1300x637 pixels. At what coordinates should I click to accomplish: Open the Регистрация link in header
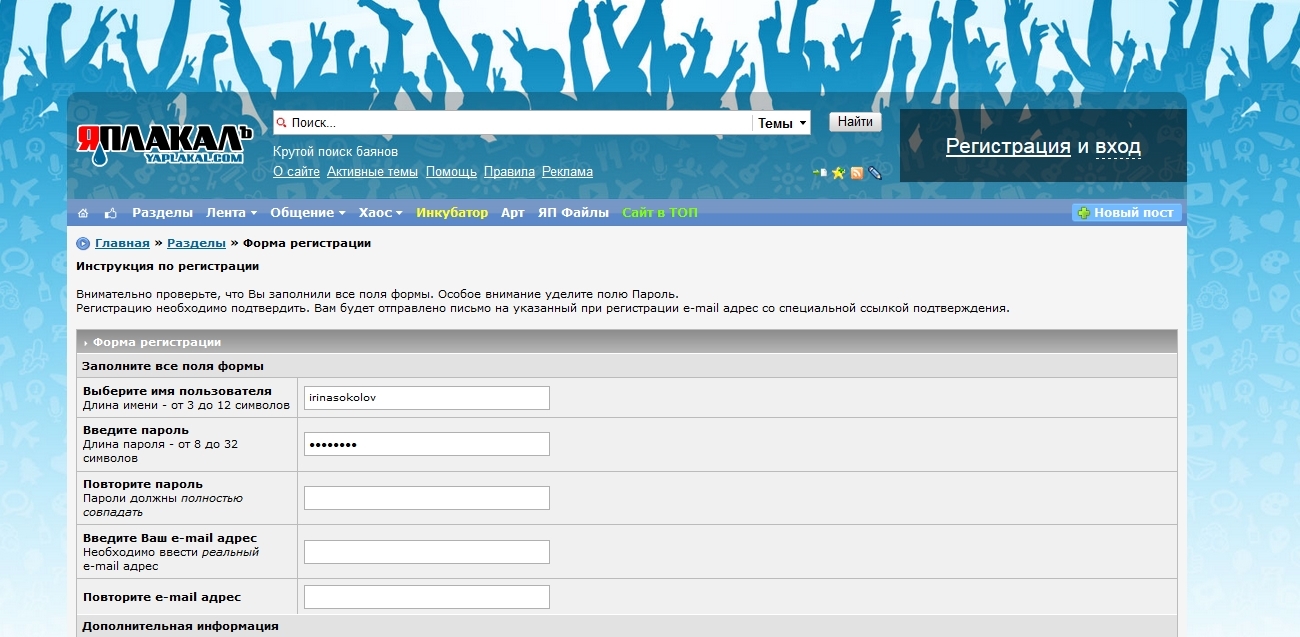tap(1008, 147)
